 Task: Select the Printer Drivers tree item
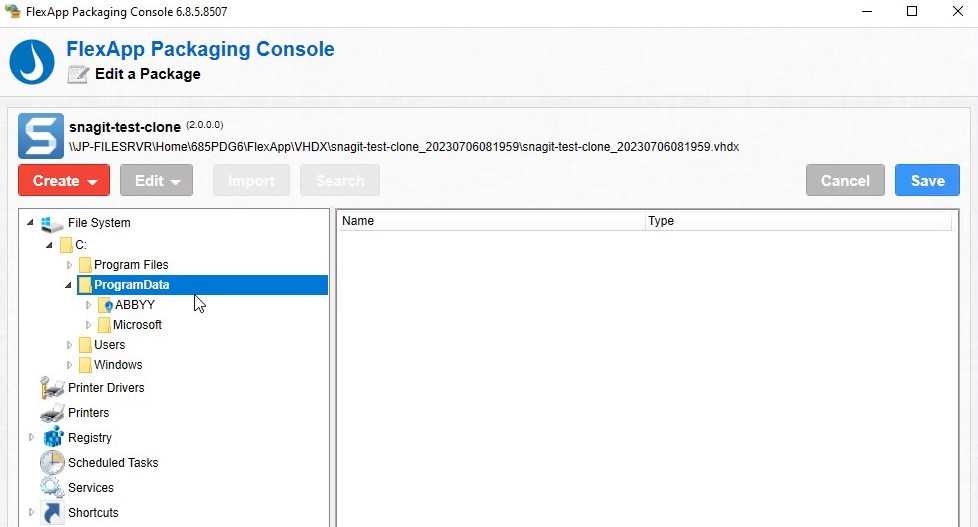106,387
